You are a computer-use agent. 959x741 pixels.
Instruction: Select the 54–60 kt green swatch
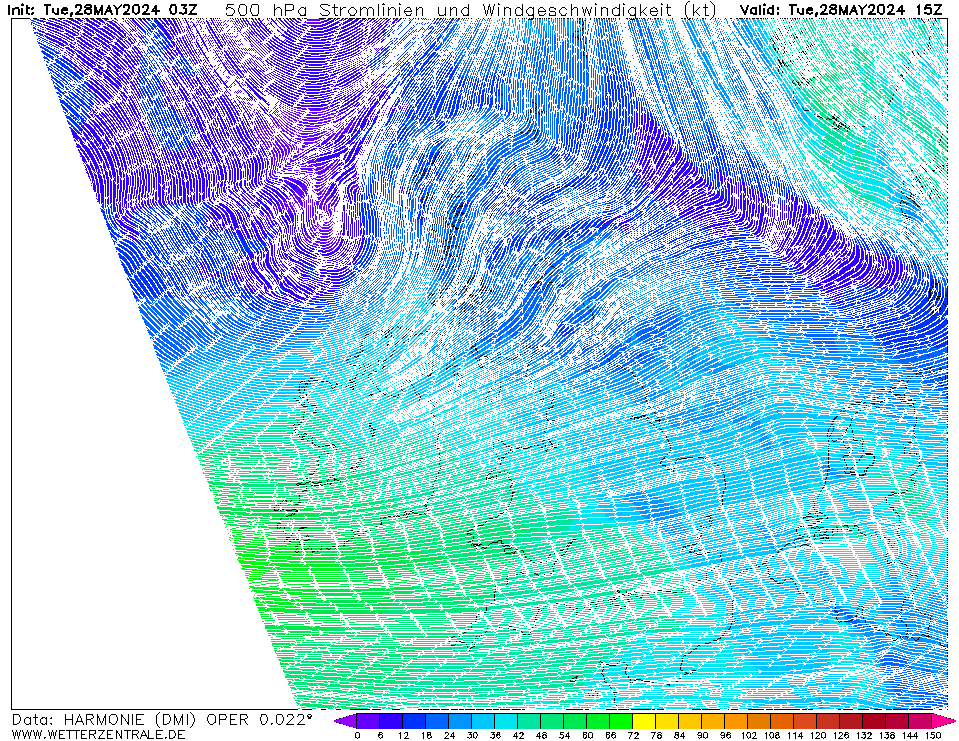pyautogui.click(x=576, y=721)
